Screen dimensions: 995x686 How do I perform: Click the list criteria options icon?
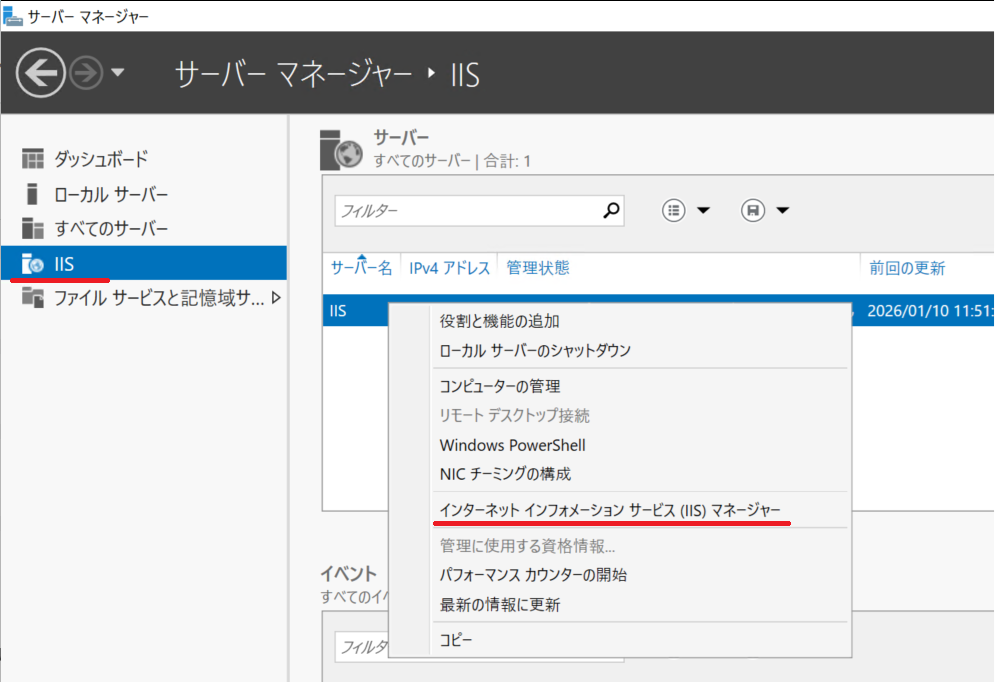tap(673, 210)
